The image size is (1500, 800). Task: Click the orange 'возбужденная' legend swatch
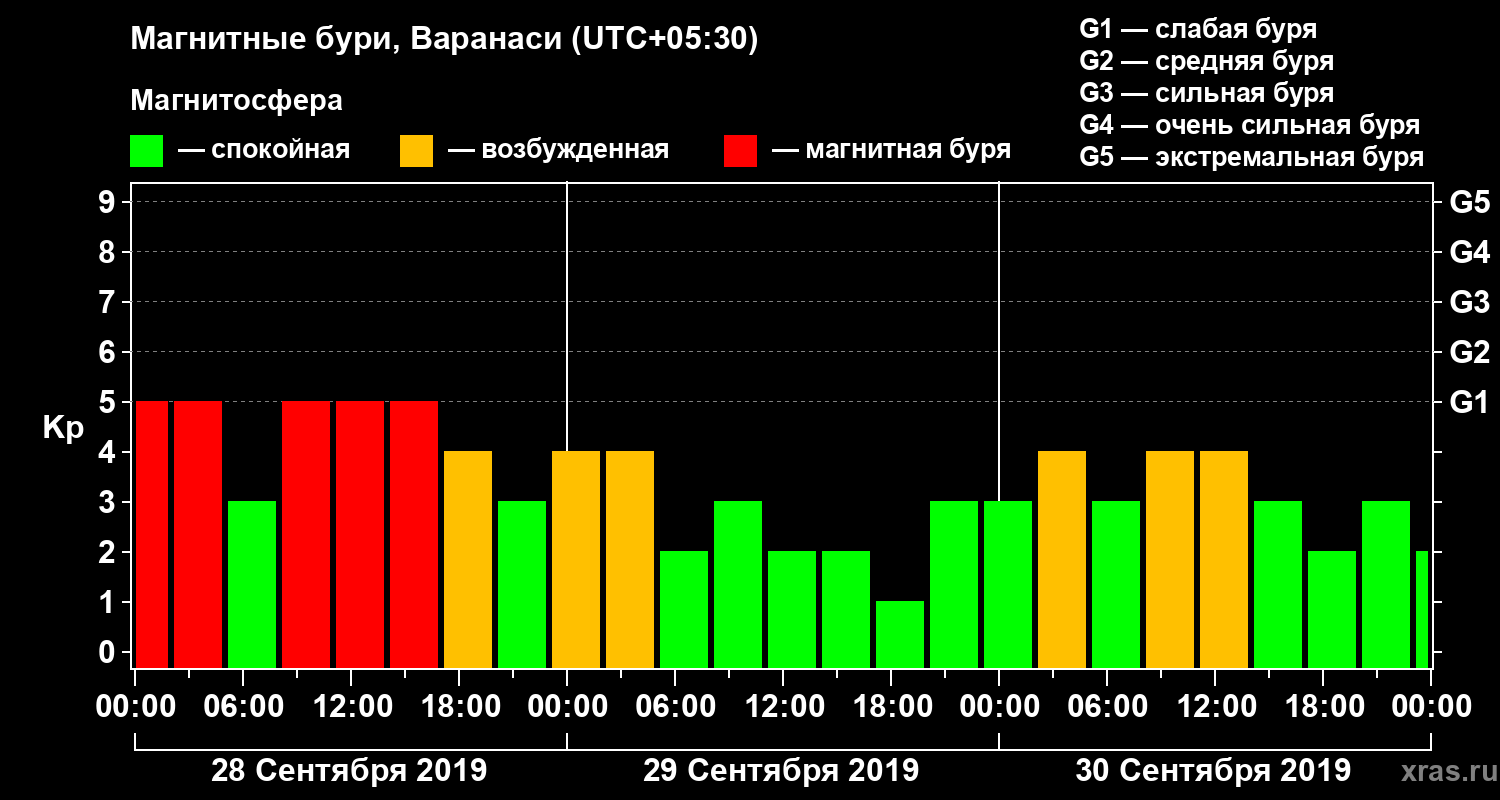tap(416, 150)
